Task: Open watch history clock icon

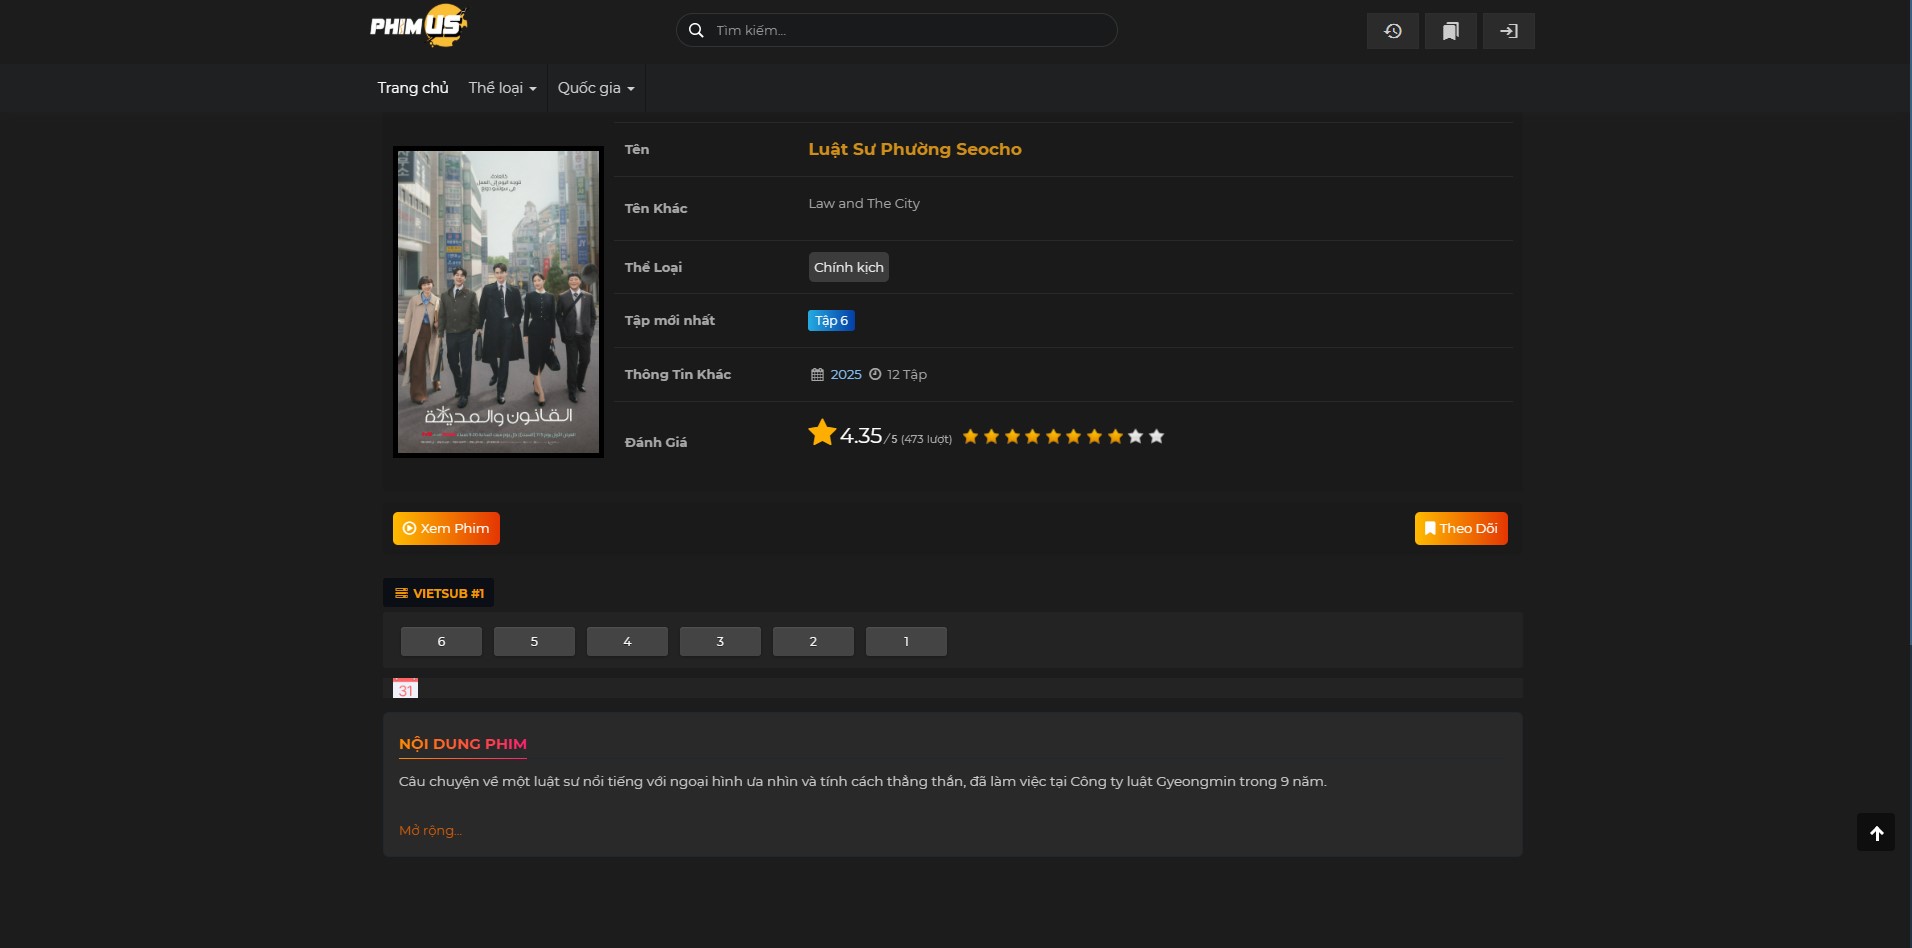Action: (1392, 31)
